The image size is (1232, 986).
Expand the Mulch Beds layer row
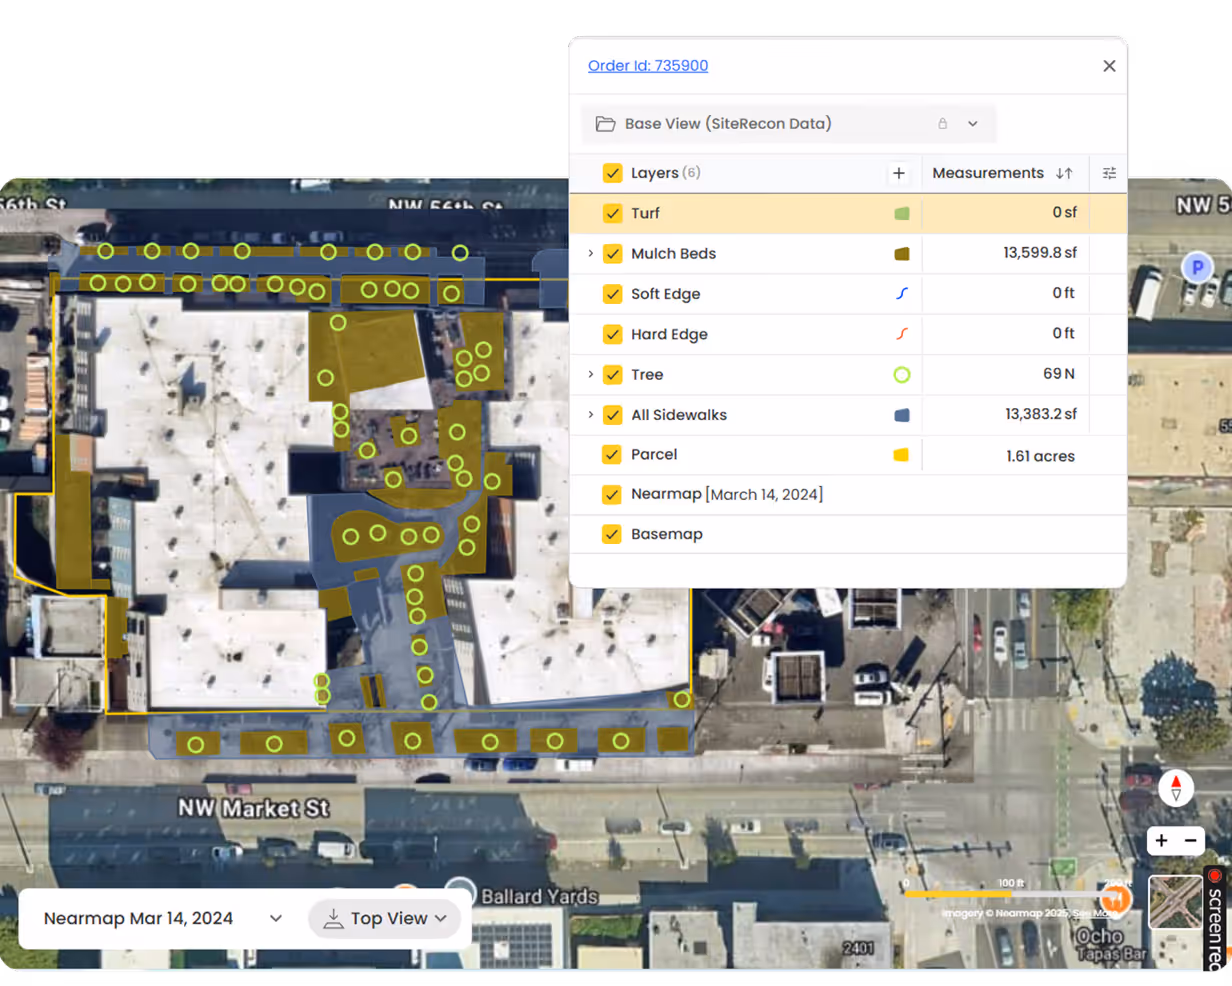[590, 254]
